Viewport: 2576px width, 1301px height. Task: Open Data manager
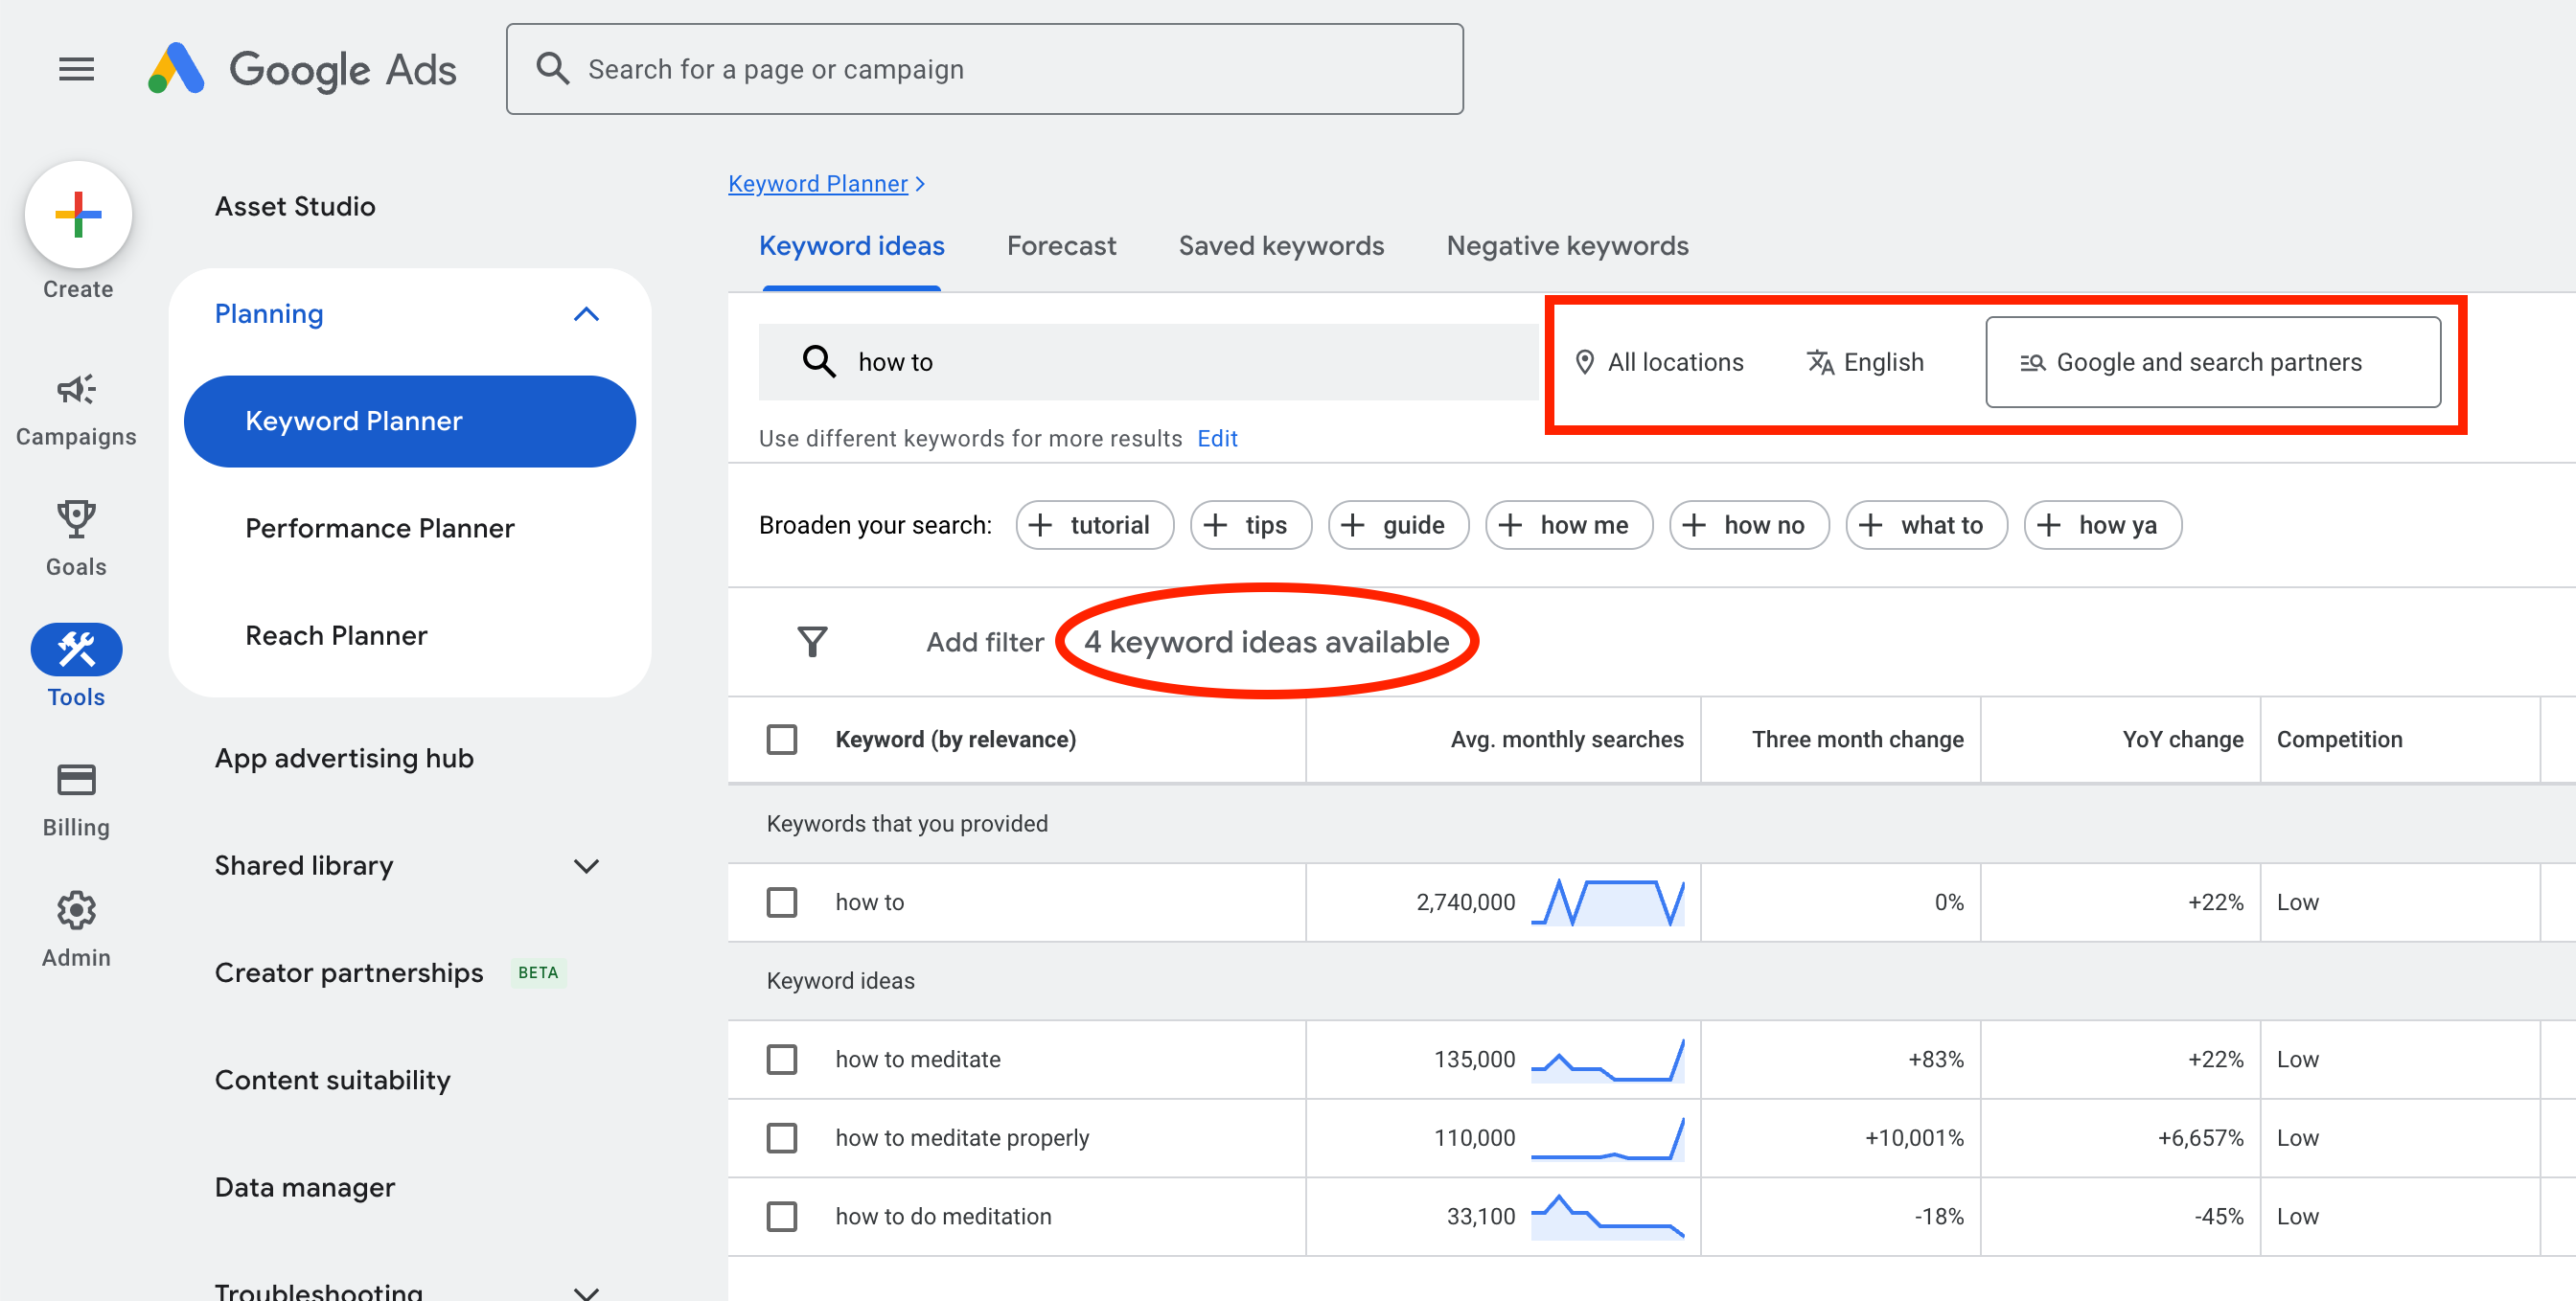(304, 1187)
